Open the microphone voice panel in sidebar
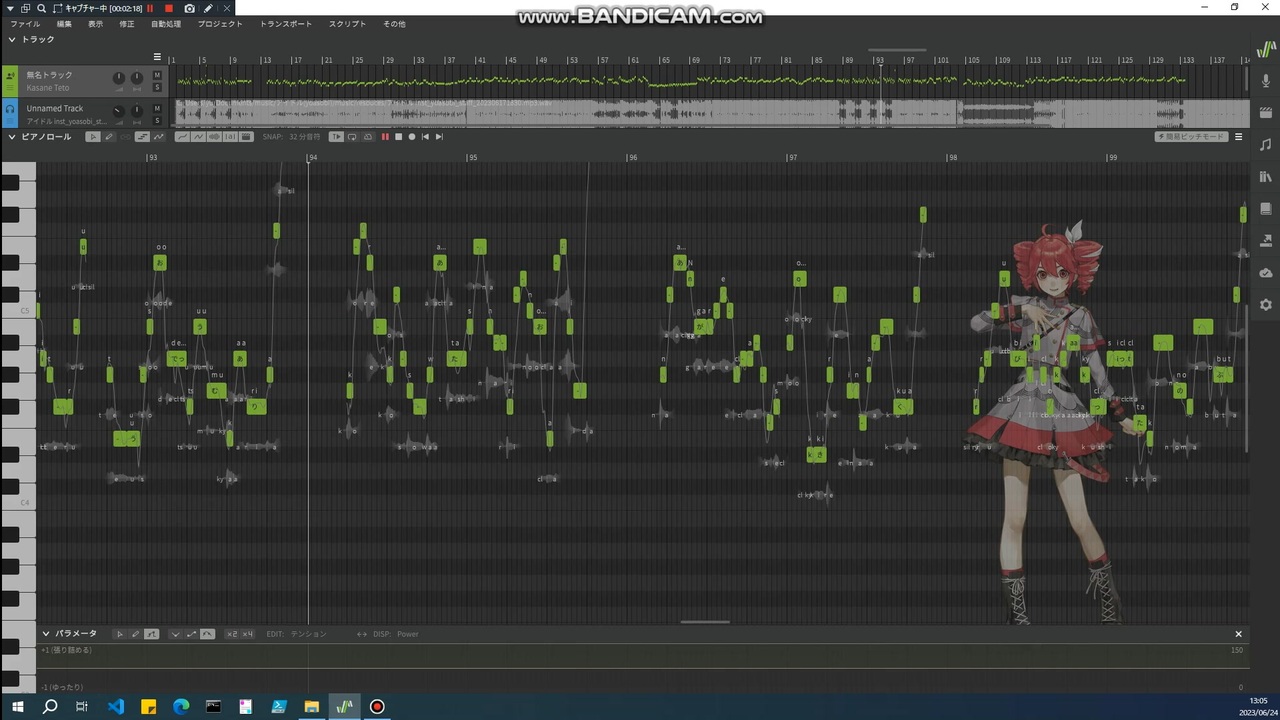The height and width of the screenshot is (720, 1280). pyautogui.click(x=1266, y=81)
